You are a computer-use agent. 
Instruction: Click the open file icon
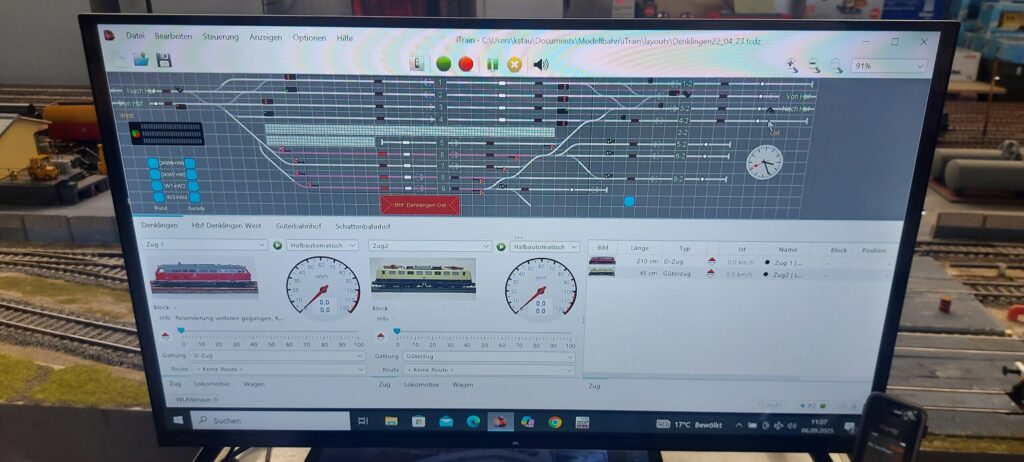coord(141,60)
